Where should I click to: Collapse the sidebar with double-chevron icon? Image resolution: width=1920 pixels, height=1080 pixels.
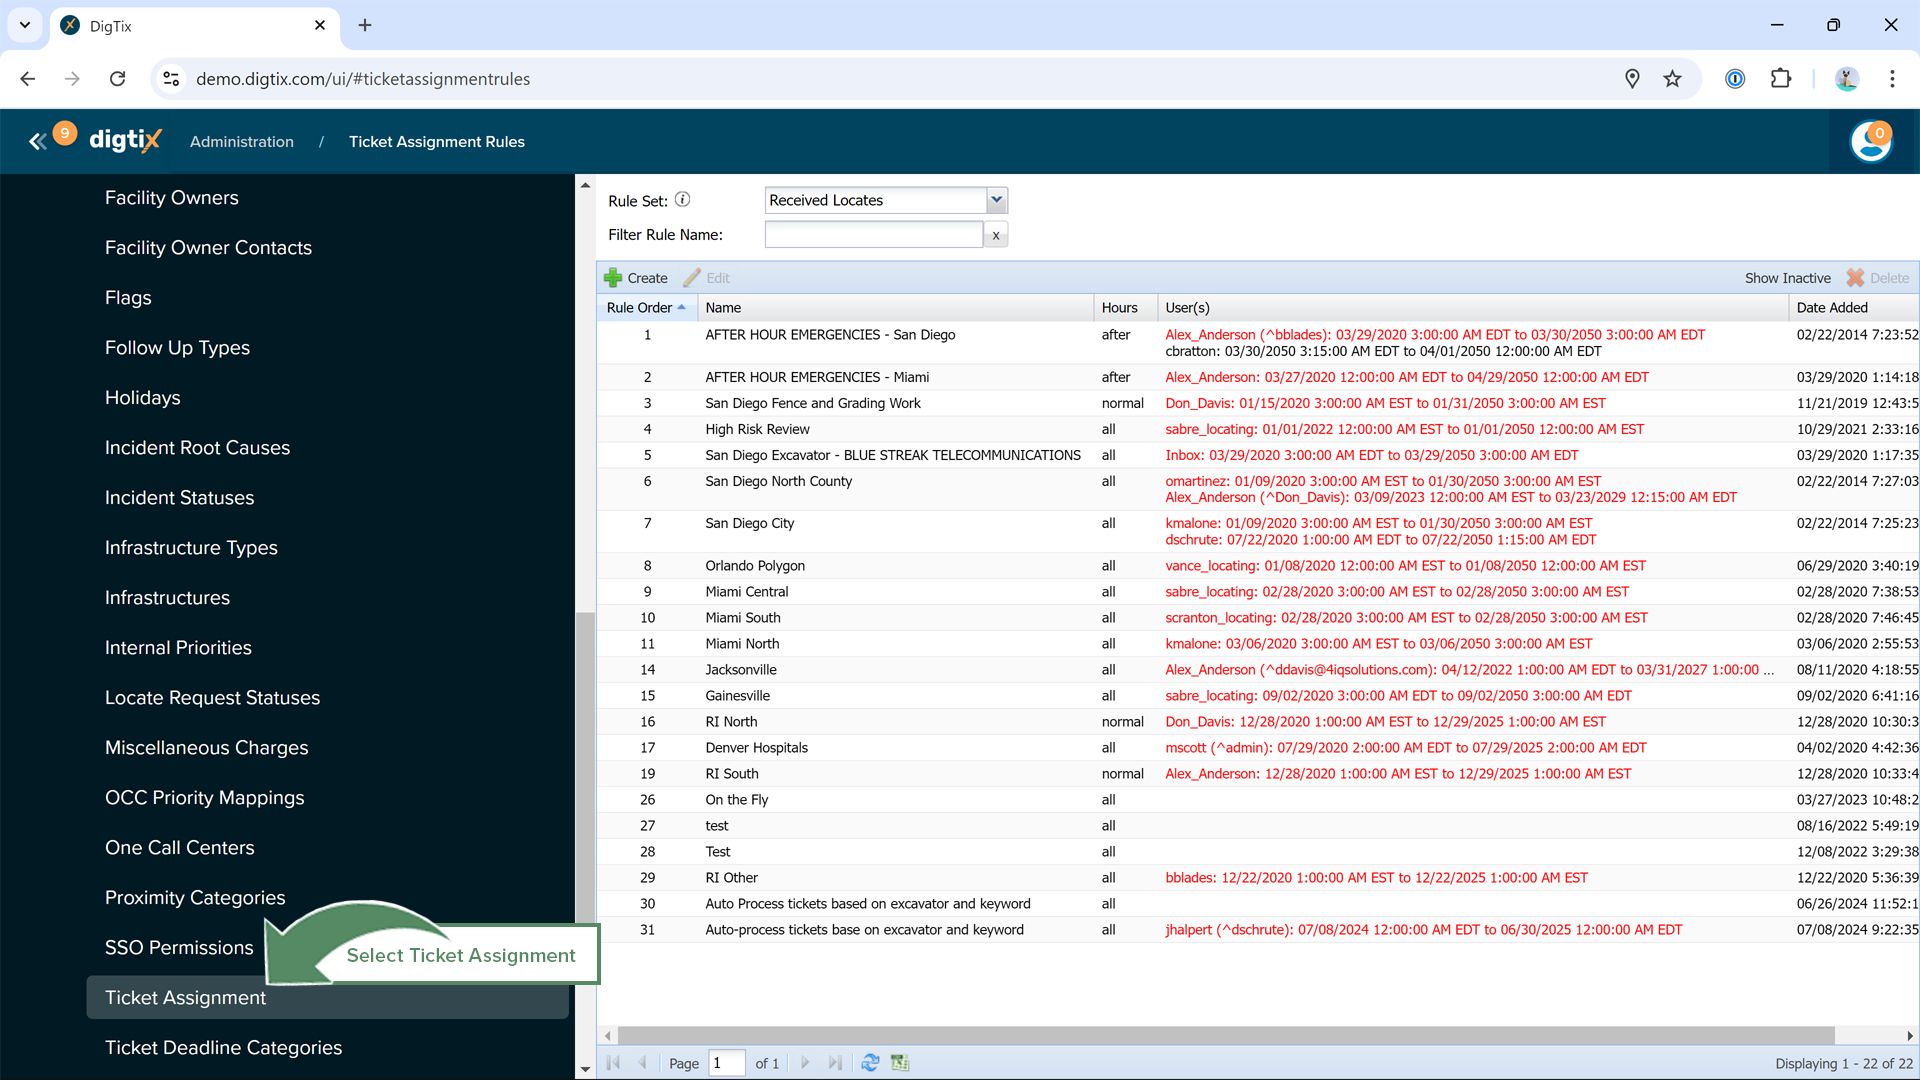pyautogui.click(x=37, y=142)
